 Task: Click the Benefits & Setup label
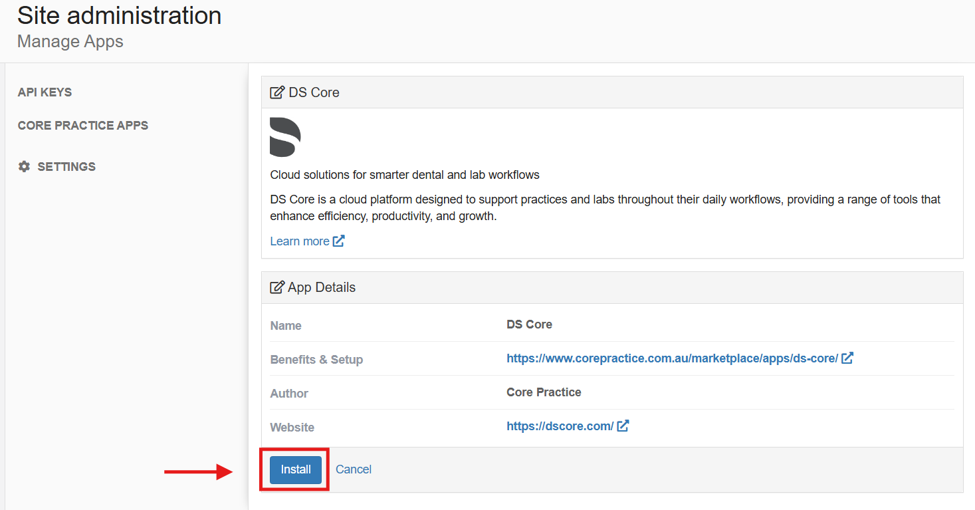[317, 359]
